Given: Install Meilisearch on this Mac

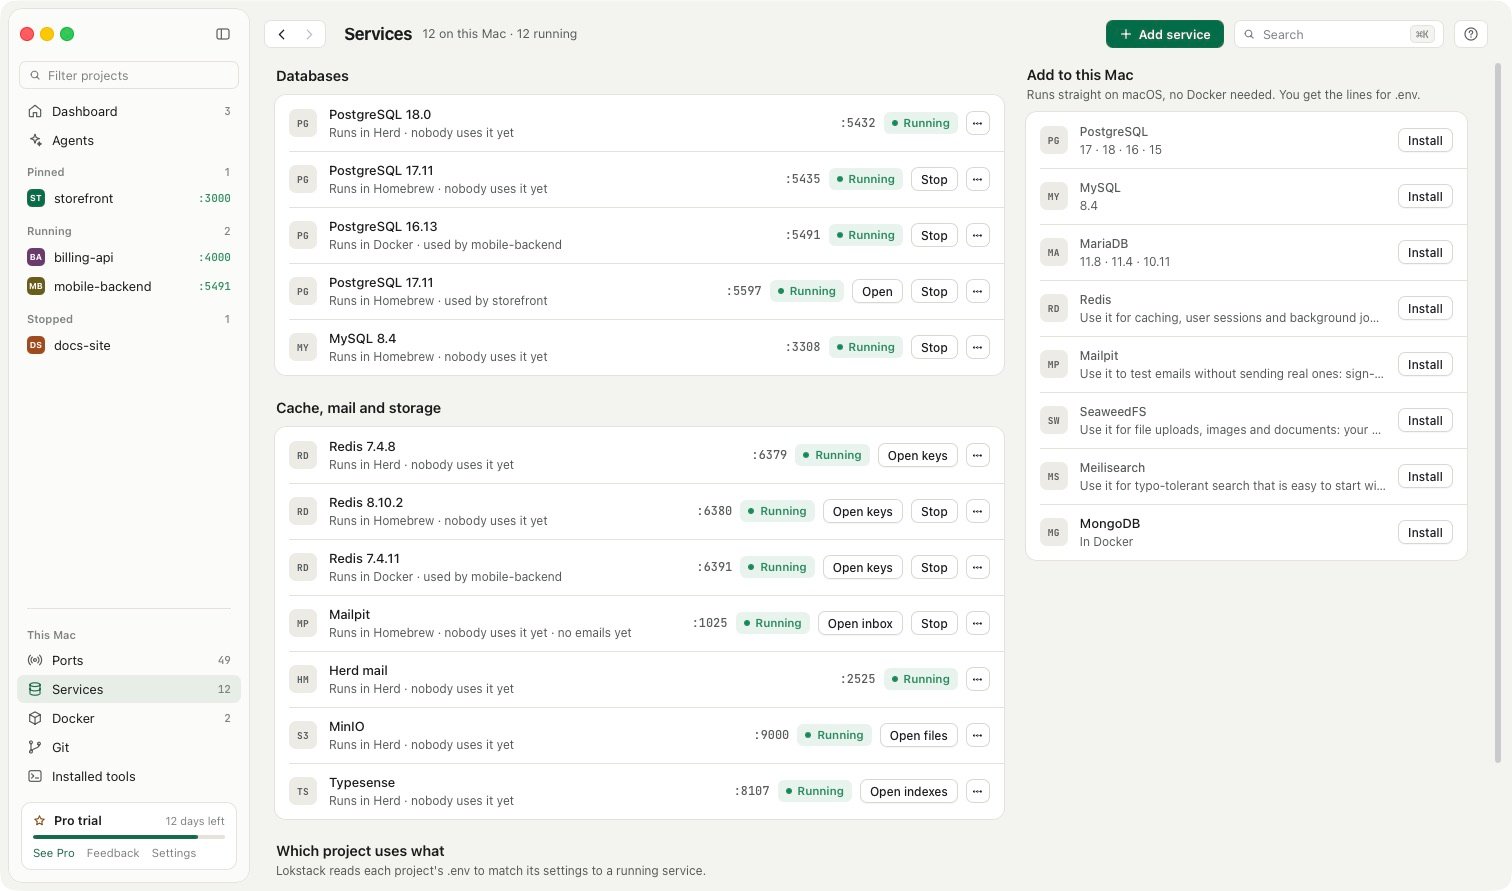Looking at the screenshot, I should [x=1425, y=477].
